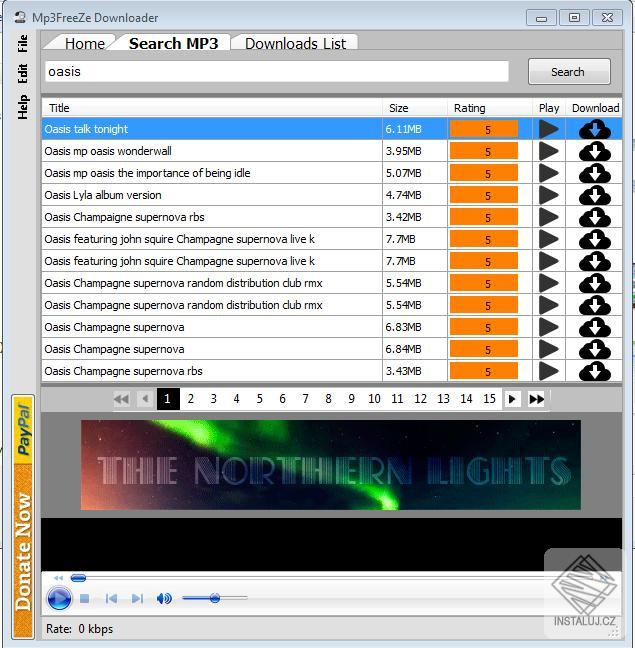The image size is (635, 648).
Task: Click The Northern Lights banner image
Action: point(331,465)
